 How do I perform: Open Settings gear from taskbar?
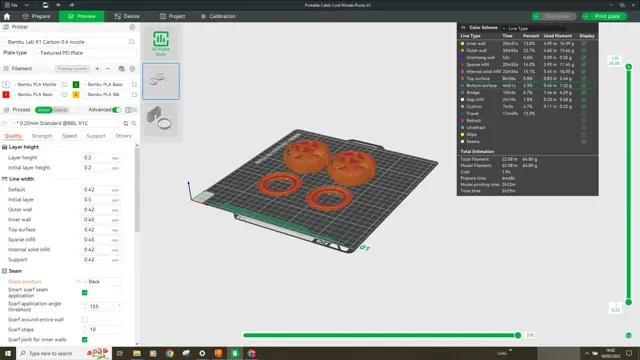point(202,353)
